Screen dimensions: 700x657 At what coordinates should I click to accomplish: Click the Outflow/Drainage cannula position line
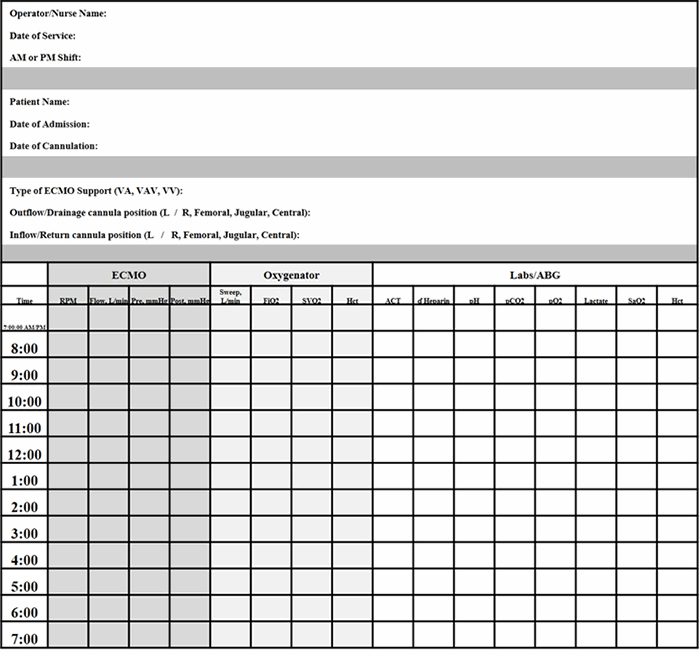click(160, 213)
